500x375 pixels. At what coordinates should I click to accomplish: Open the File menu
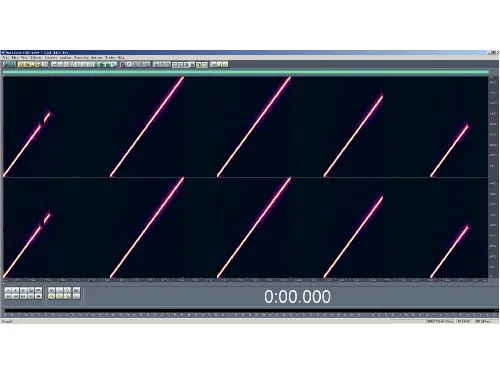pos(5,57)
